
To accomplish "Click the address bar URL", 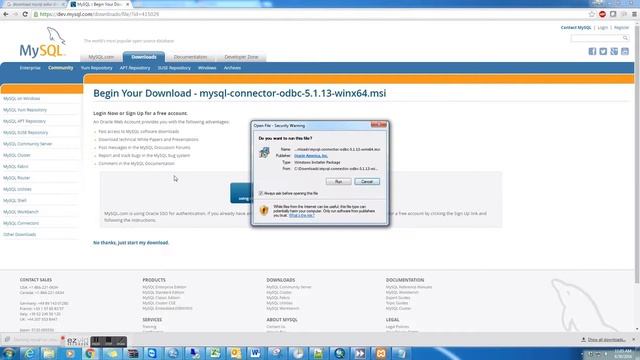I will click(99, 14).
